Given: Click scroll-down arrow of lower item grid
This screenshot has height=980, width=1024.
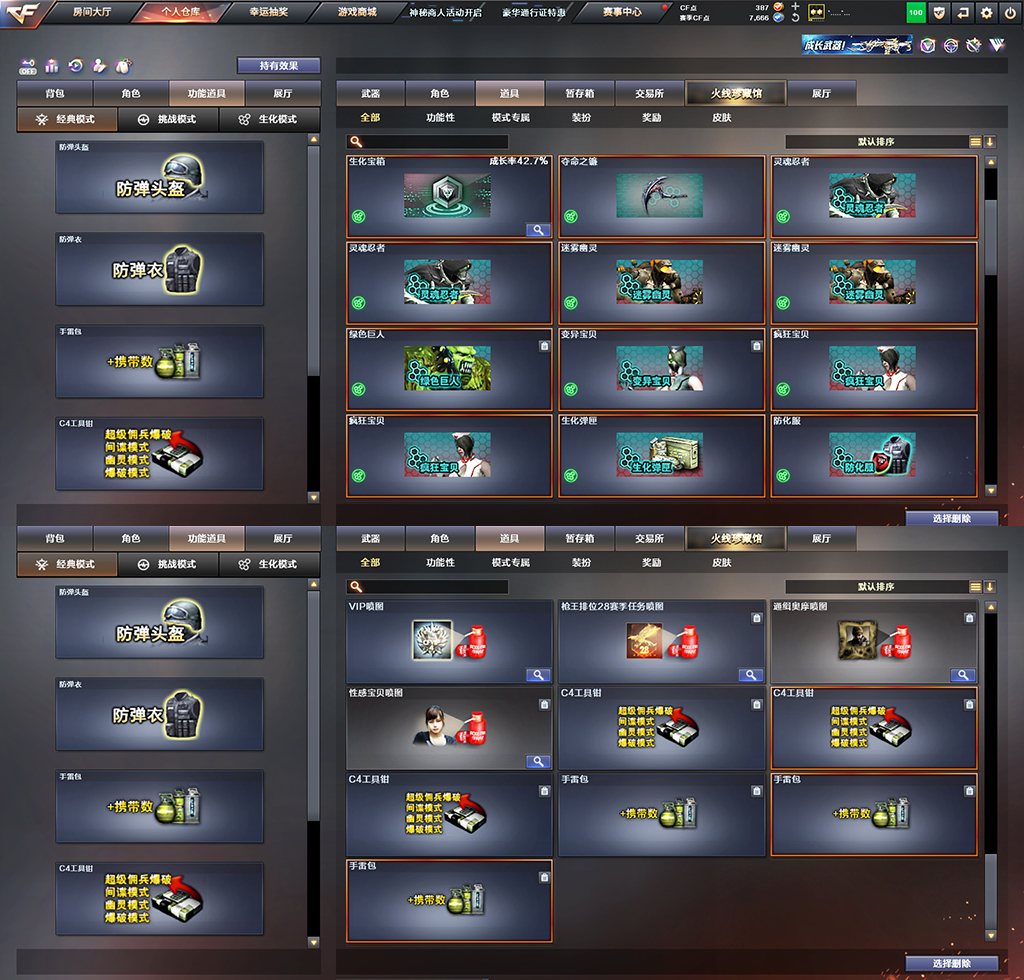Looking at the screenshot, I should pyautogui.click(x=991, y=936).
